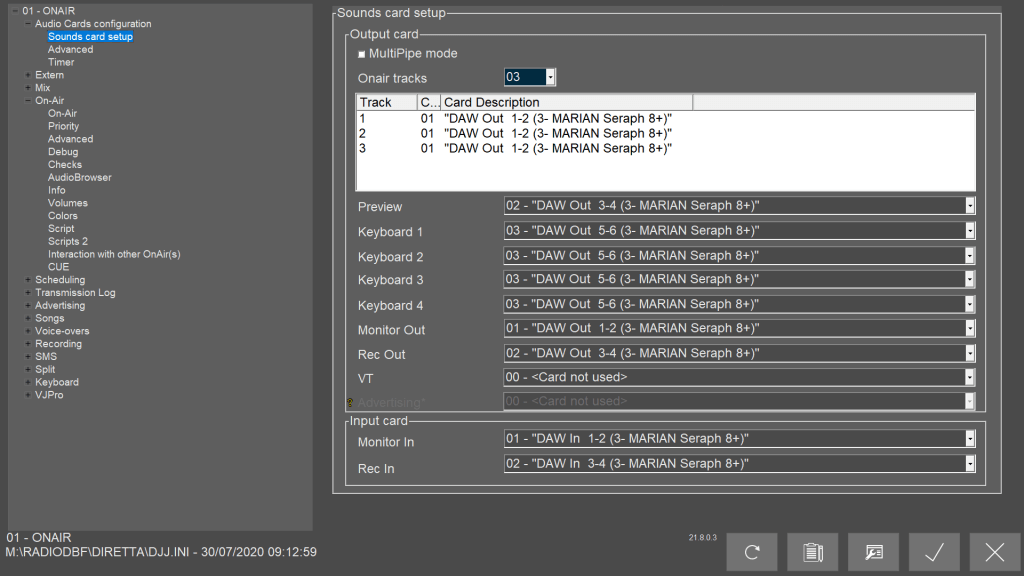Click the refresh arrow icon button
The image size is (1024, 576).
[x=751, y=552]
